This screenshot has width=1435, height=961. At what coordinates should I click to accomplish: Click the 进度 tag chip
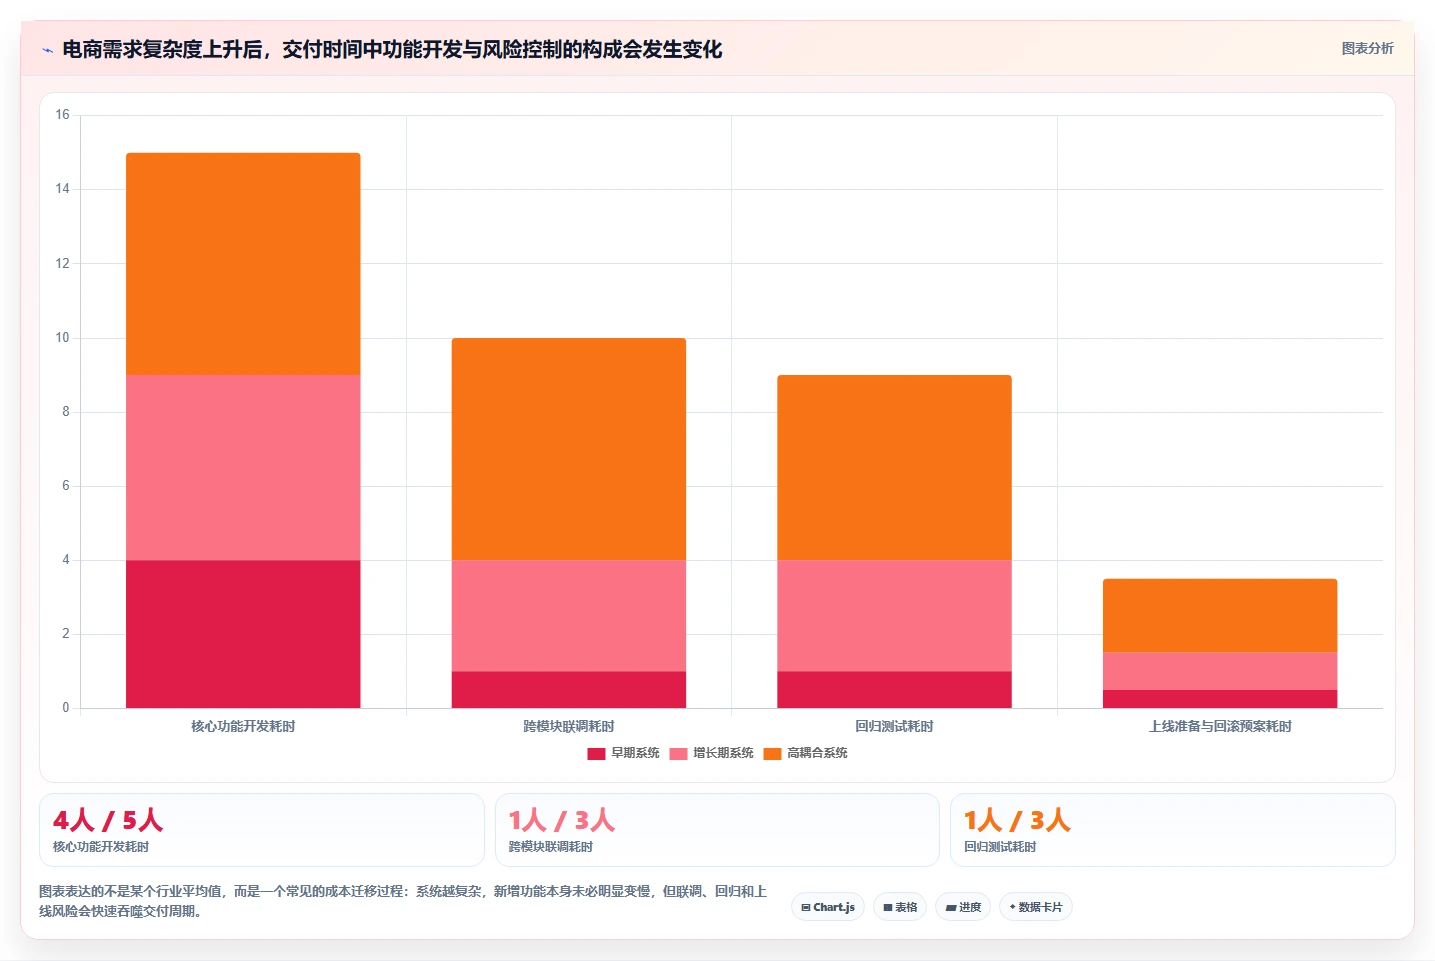[963, 907]
